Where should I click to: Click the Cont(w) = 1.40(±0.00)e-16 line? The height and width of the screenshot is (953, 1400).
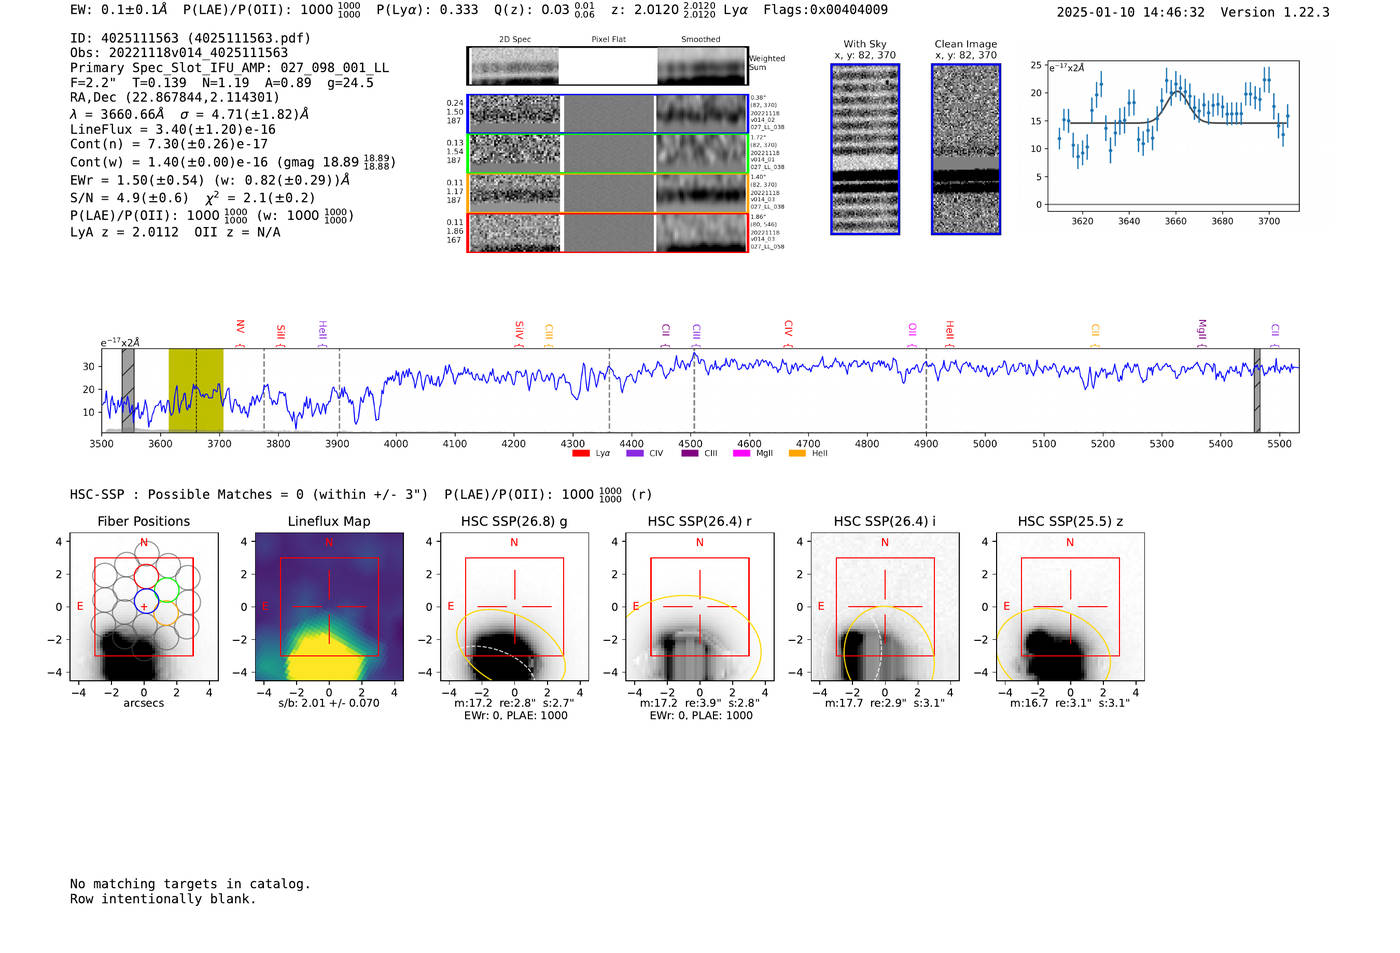[x=232, y=161]
